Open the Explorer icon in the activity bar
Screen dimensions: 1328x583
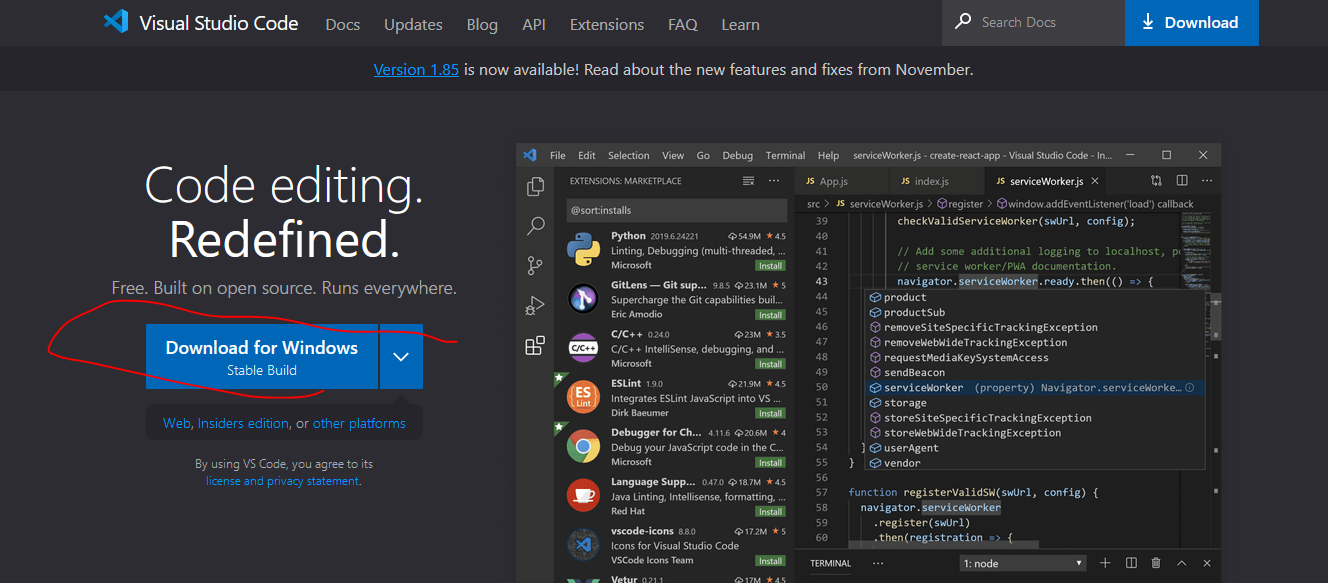535,186
